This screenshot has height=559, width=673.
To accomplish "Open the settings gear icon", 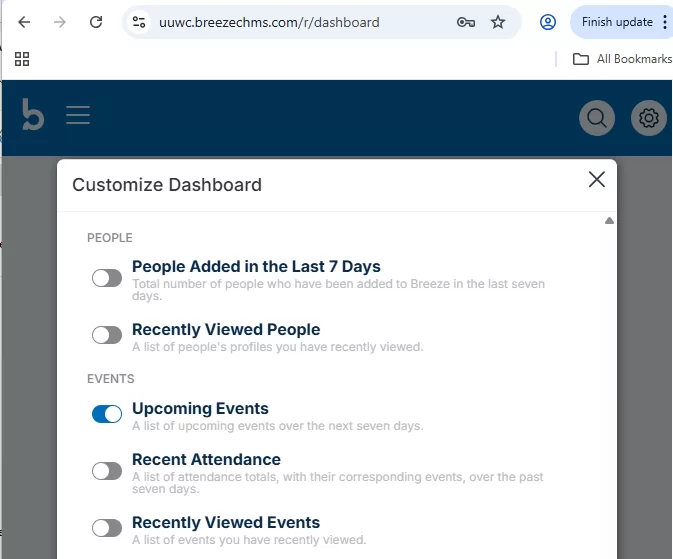I will [649, 118].
